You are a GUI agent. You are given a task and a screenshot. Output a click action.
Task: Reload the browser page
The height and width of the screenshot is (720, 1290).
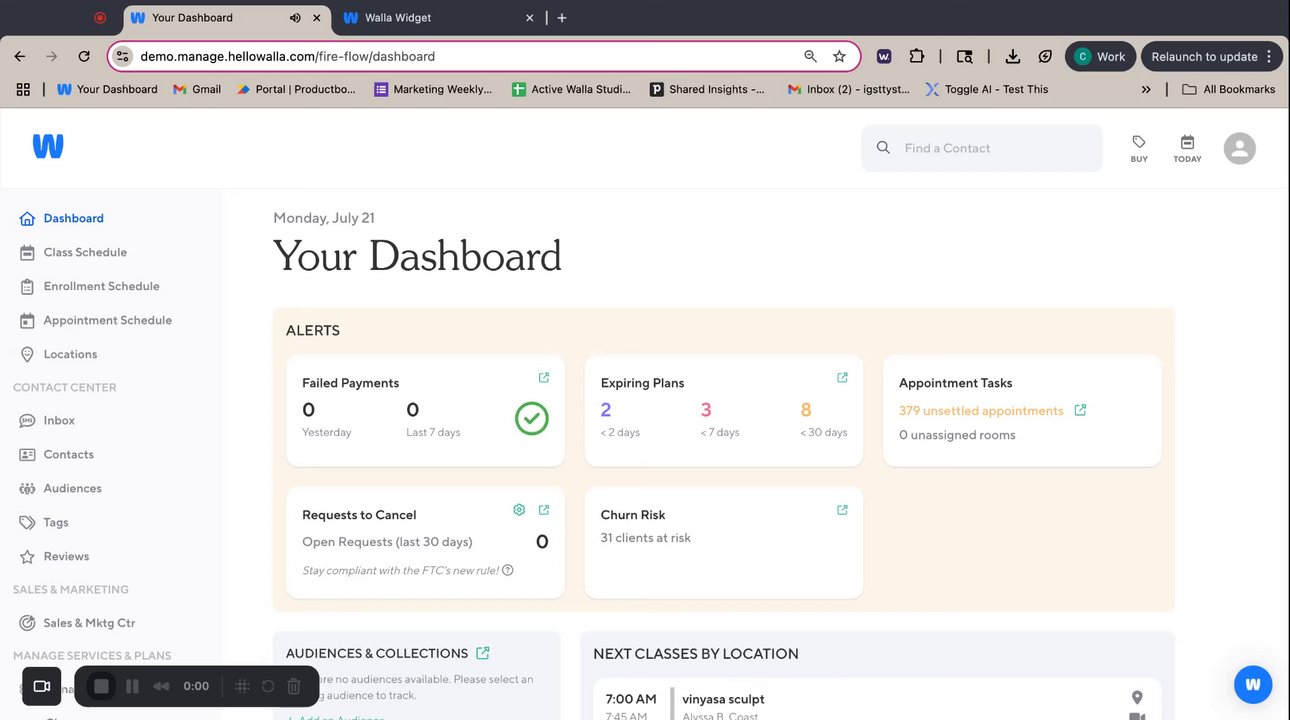[84, 57]
